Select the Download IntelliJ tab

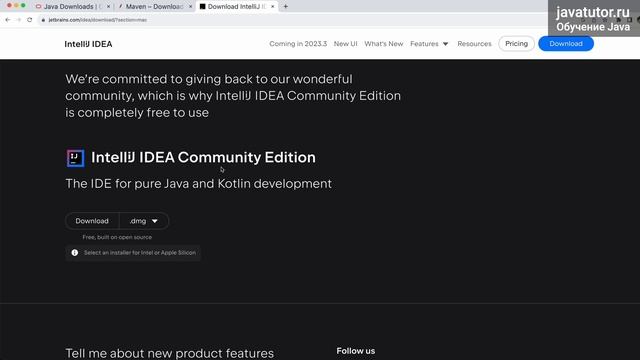pyautogui.click(x=236, y=7)
